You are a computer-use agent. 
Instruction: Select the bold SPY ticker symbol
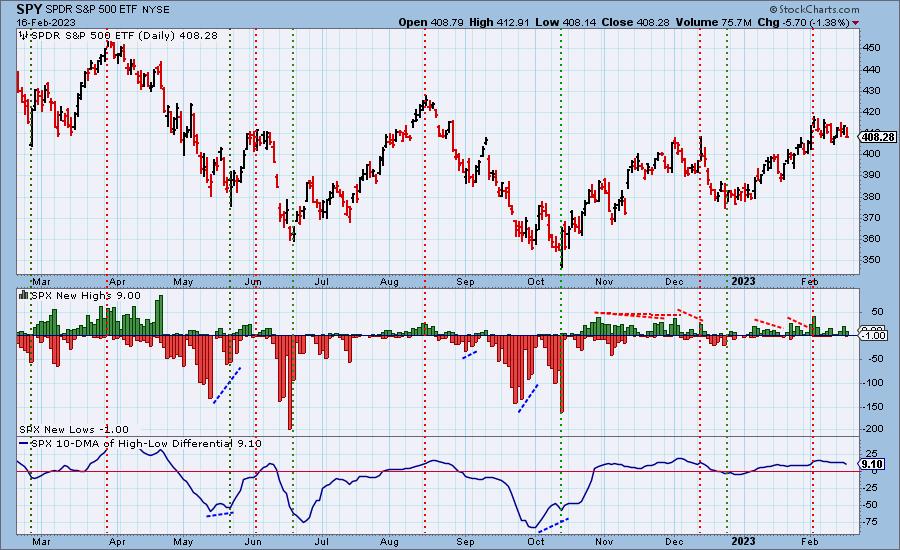[29, 9]
